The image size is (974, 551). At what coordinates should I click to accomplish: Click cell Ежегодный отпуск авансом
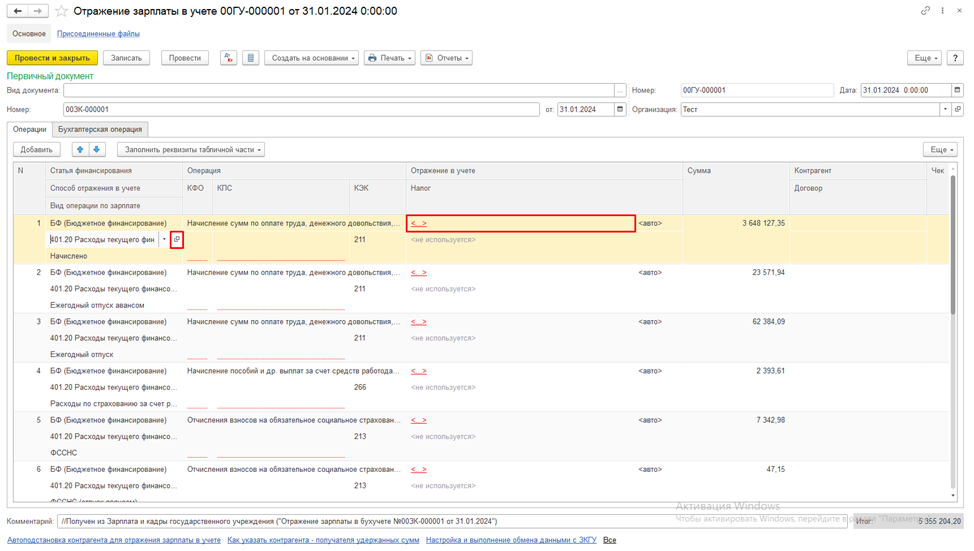[114, 305]
